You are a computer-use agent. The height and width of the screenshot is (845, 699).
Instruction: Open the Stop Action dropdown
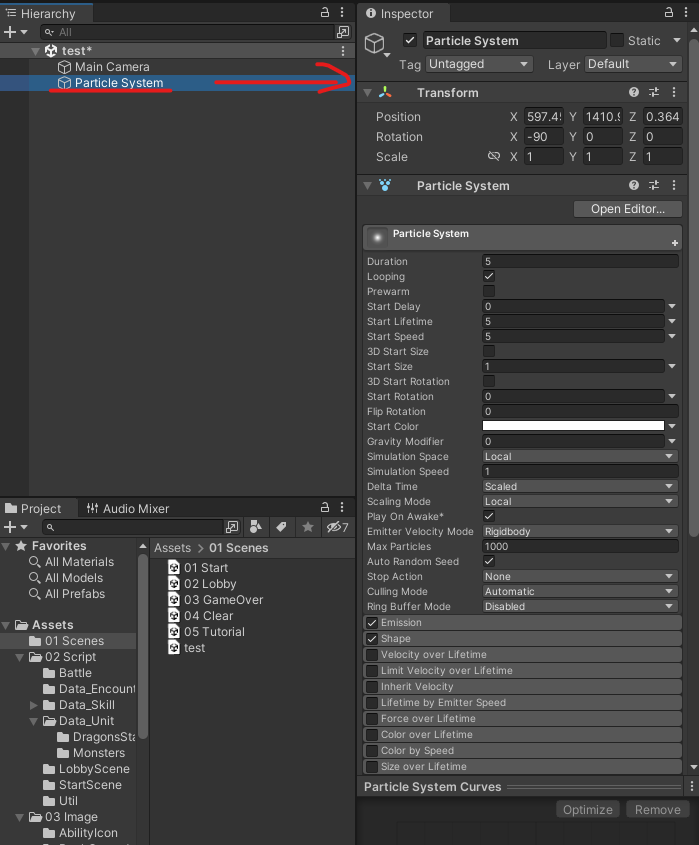pos(580,577)
